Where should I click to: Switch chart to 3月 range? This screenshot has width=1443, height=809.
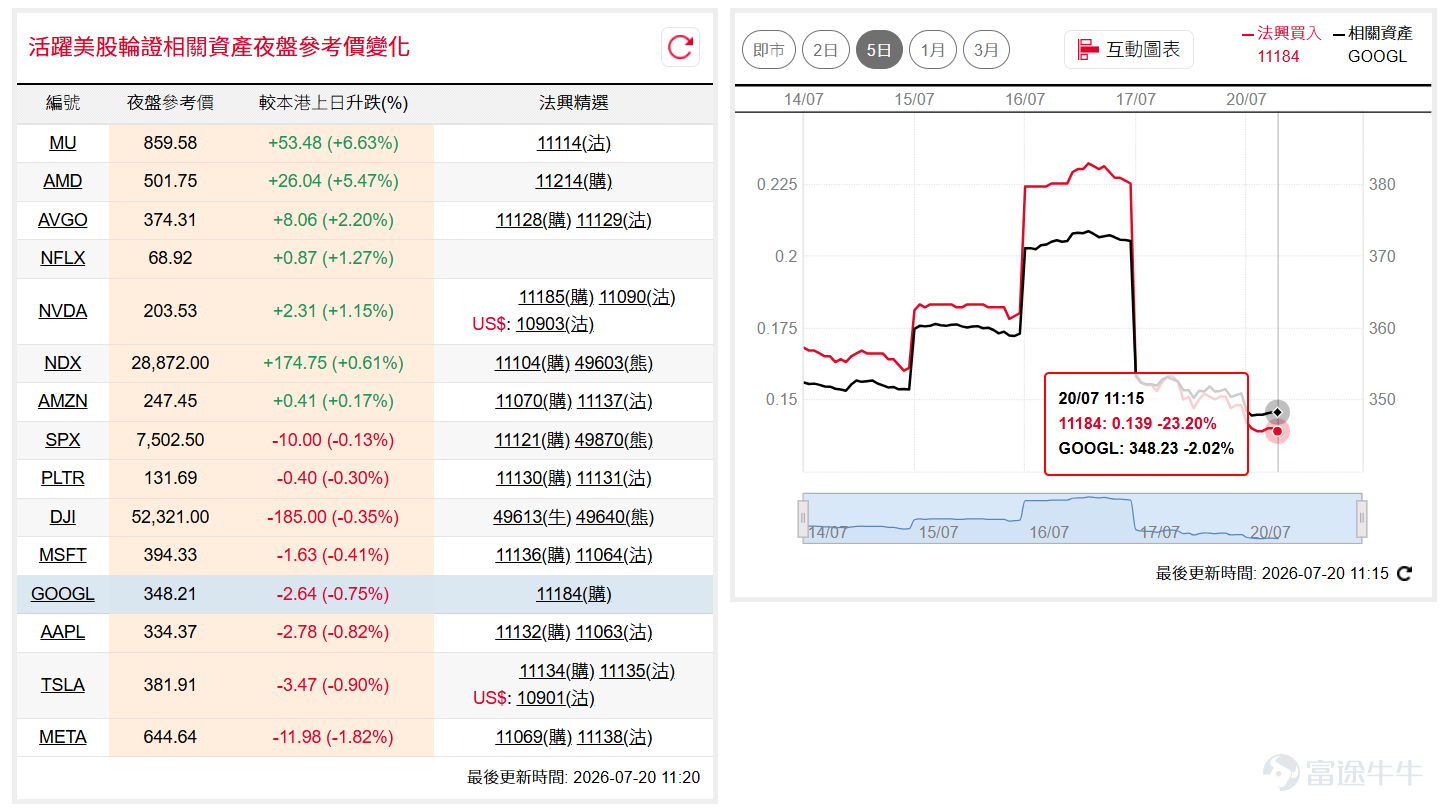click(986, 49)
